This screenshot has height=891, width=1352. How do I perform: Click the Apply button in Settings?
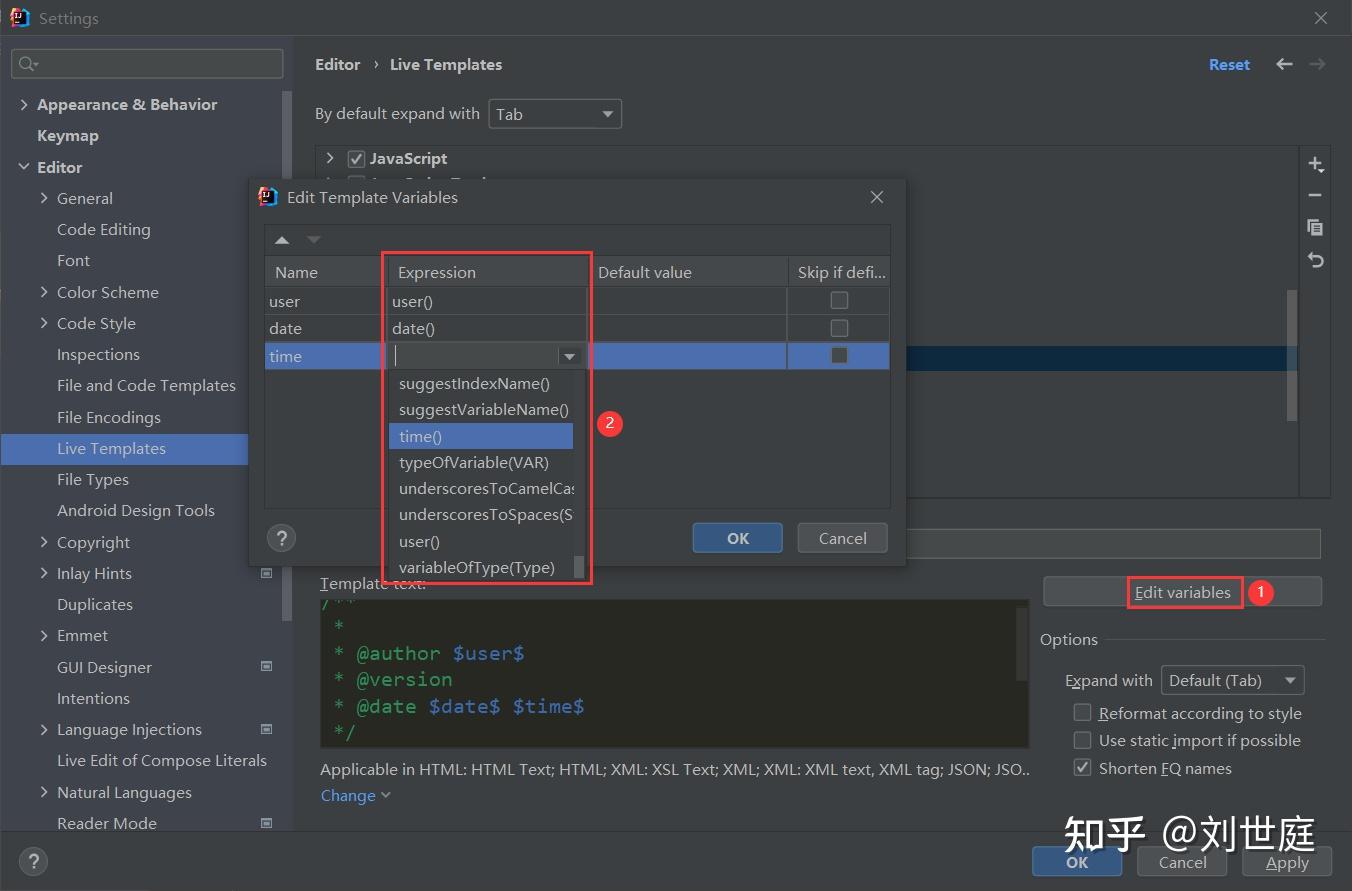point(1287,862)
